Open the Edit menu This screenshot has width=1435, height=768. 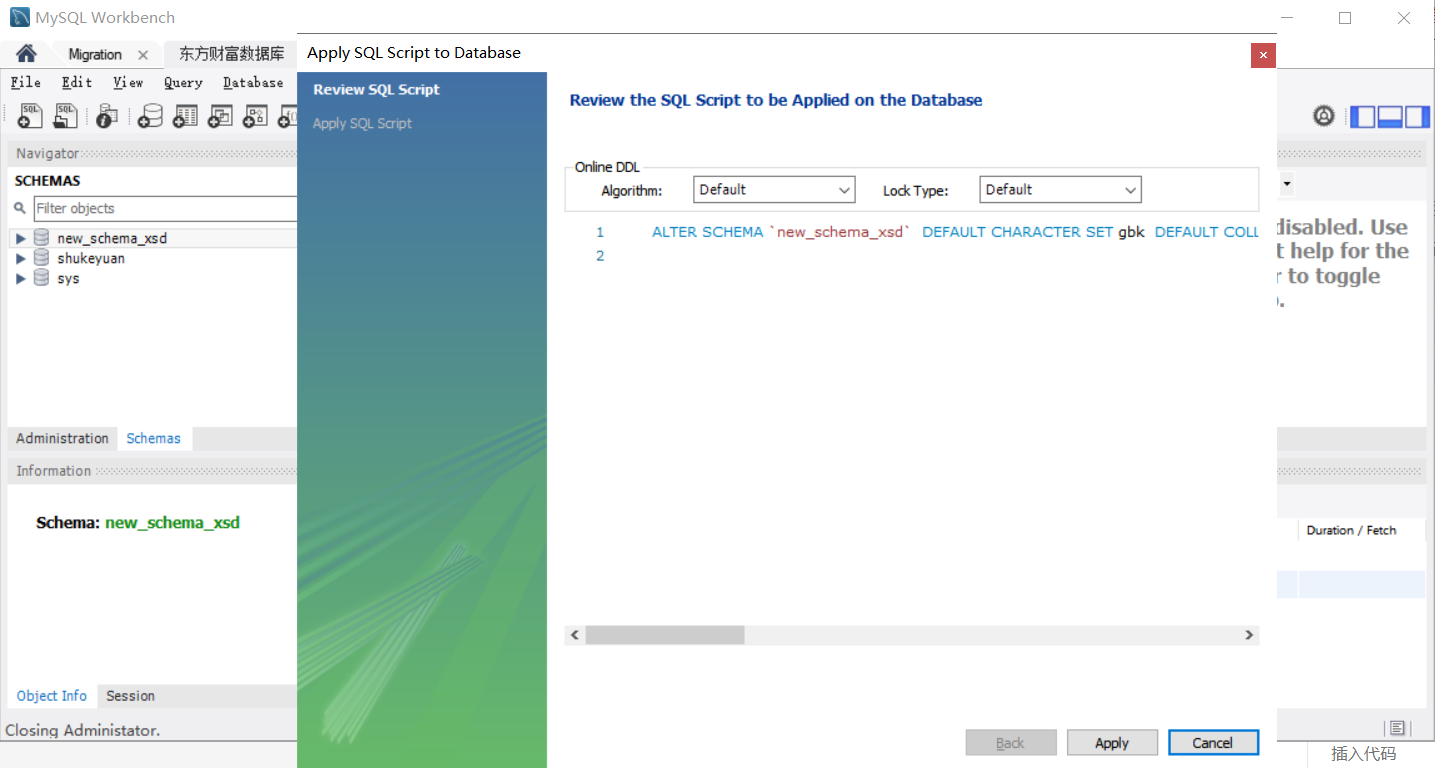[x=77, y=83]
